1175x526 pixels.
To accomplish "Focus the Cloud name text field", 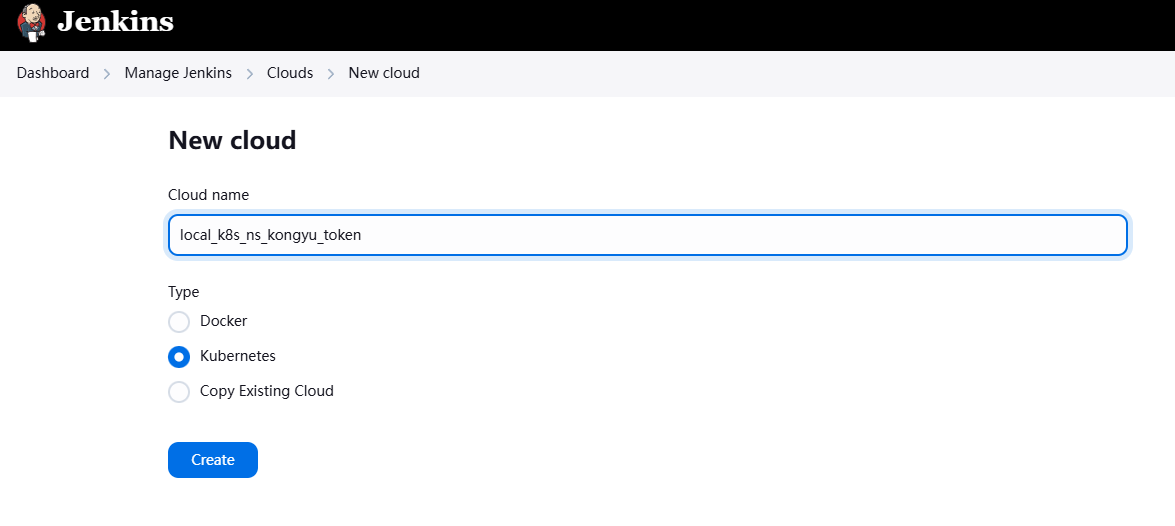I will point(647,235).
